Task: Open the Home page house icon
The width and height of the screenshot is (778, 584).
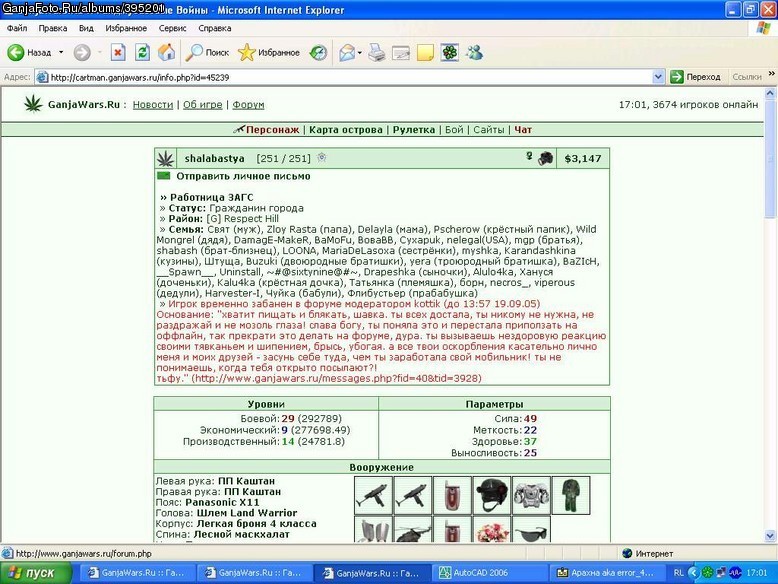Action: pyautogui.click(x=166, y=52)
